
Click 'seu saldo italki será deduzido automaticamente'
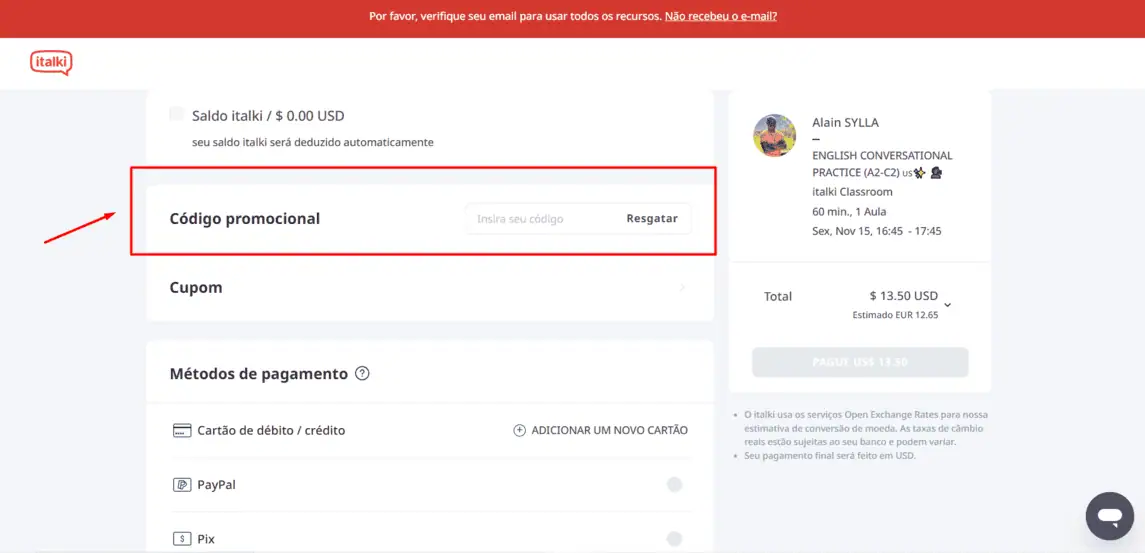pos(313,142)
